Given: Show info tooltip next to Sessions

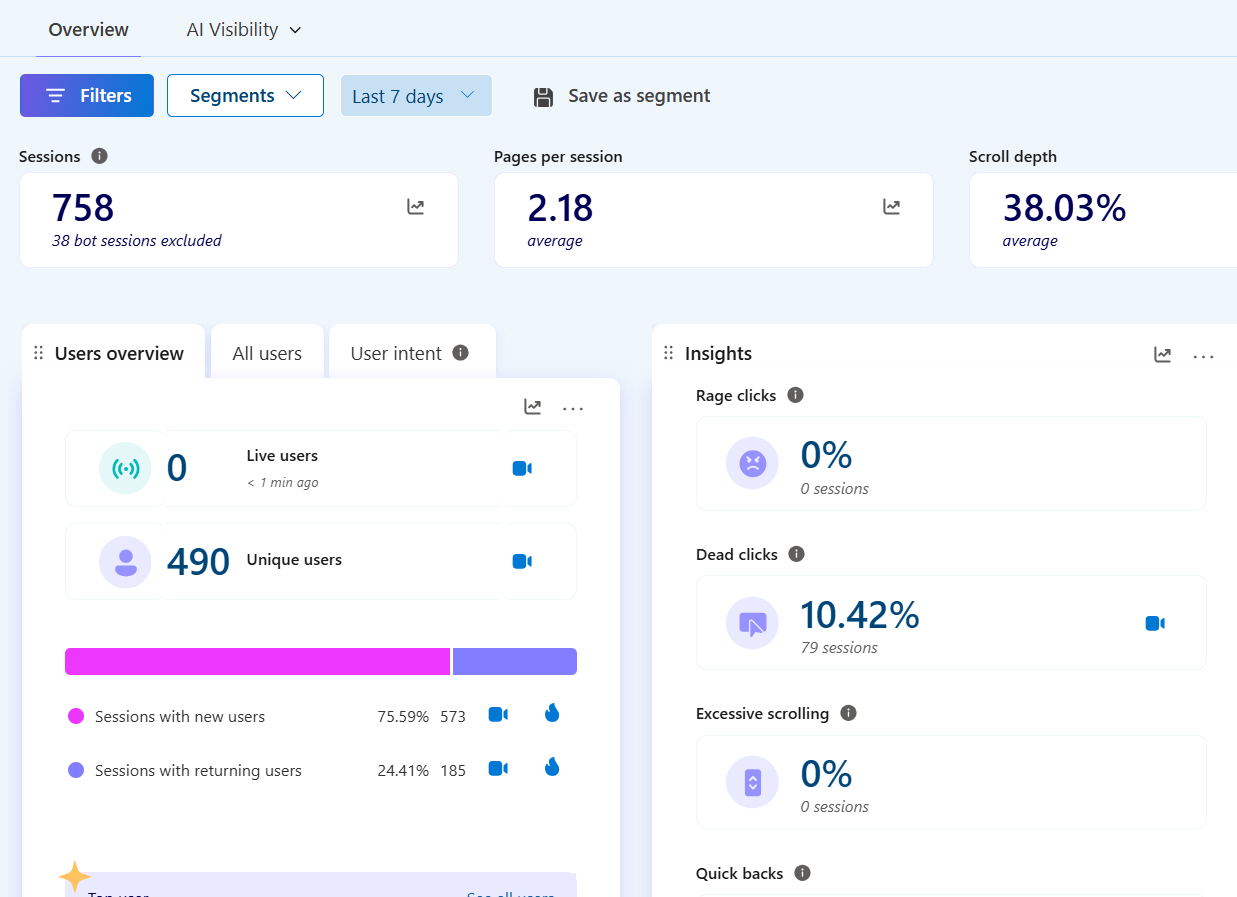Looking at the screenshot, I should pos(99,156).
